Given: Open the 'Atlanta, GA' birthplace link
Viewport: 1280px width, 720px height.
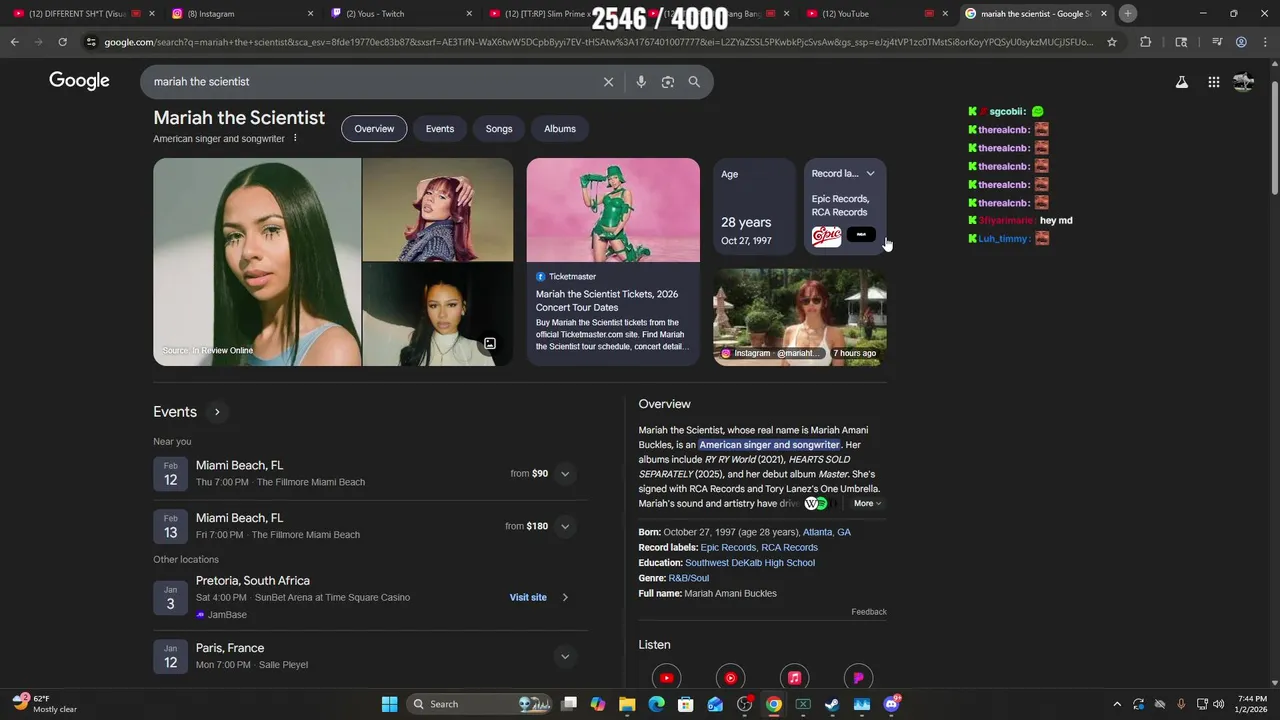Looking at the screenshot, I should pos(827,532).
